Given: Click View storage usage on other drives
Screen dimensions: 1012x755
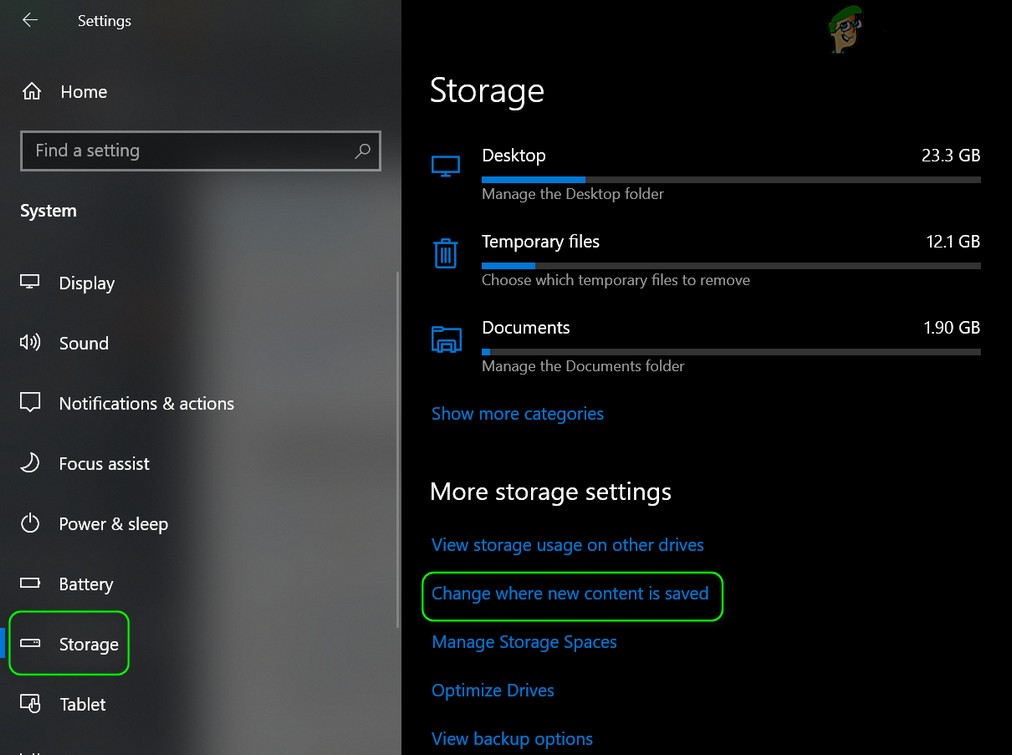Looking at the screenshot, I should point(567,545).
